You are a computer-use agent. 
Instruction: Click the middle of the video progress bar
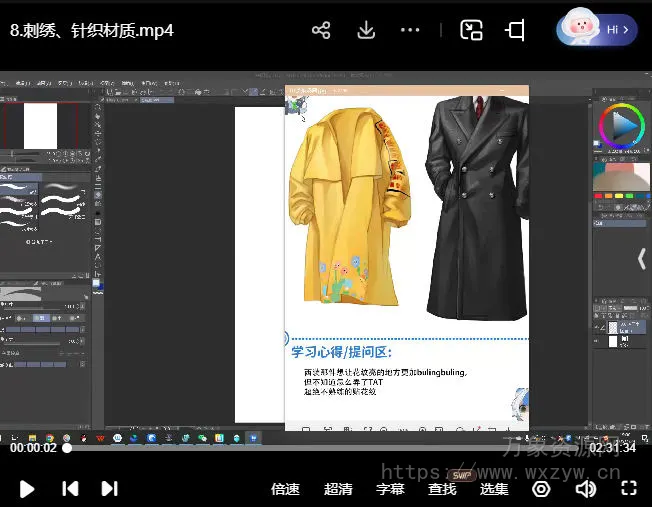(x=326, y=448)
